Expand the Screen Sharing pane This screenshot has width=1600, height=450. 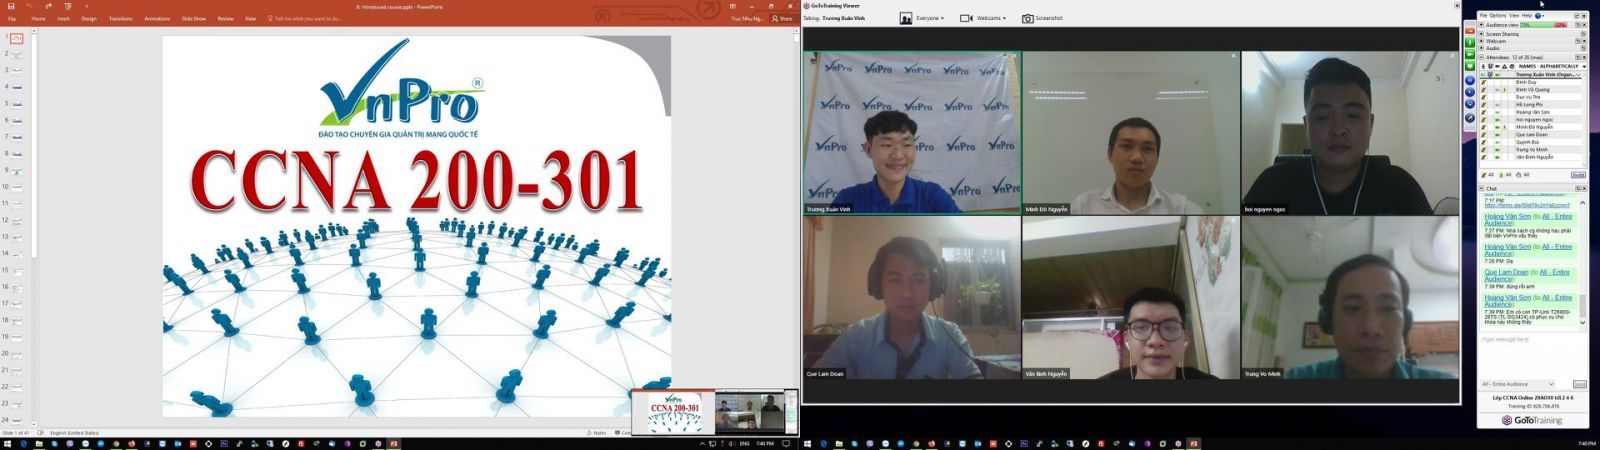pyautogui.click(x=1481, y=34)
